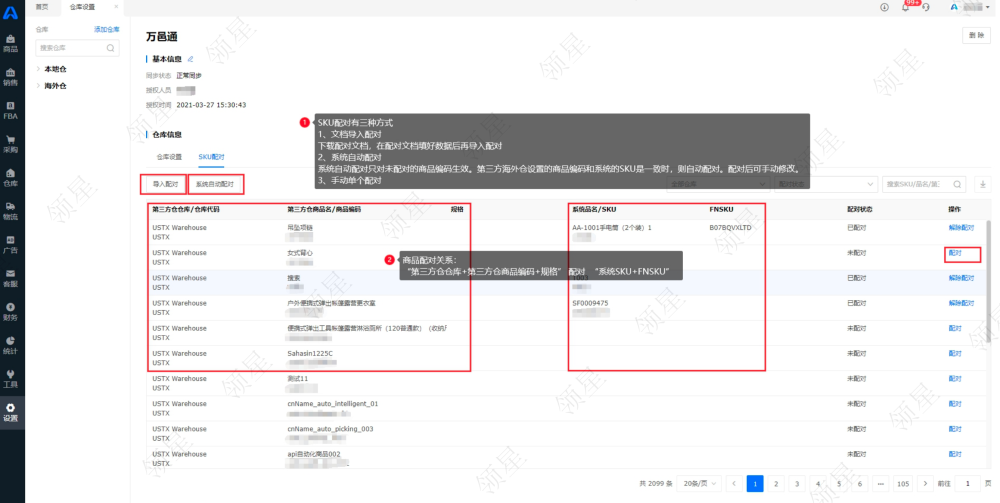This screenshot has height=503, width=1000.
Task: Click the notification bell with 99+ badge
Action: (905, 7)
